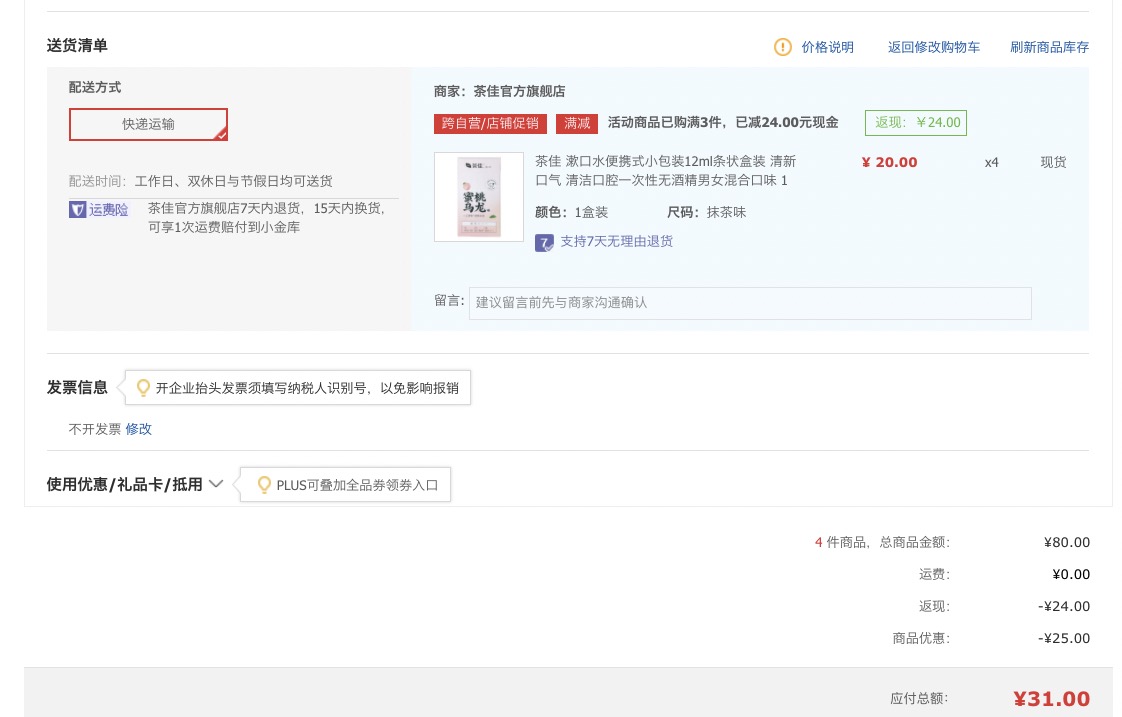Viewport: 1122px width, 717px height.
Task: Click the quantity x4 text
Action: 991,162
